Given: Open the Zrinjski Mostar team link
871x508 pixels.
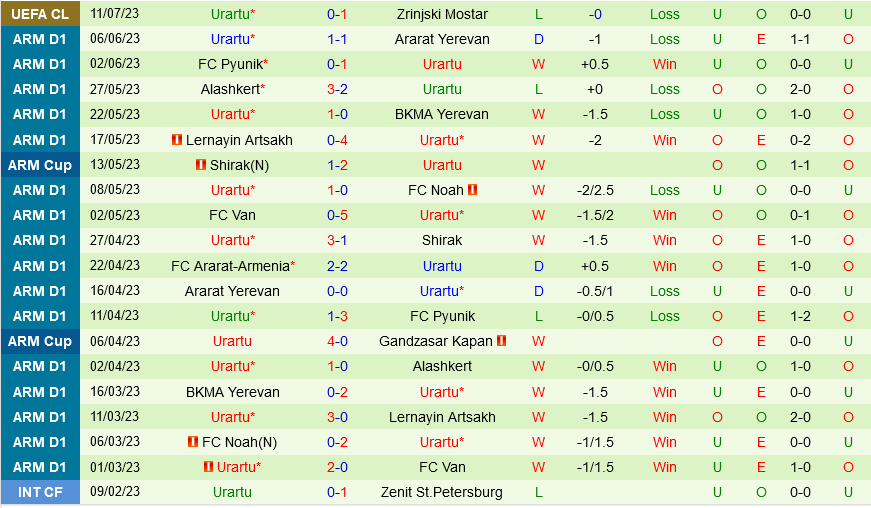Looking at the screenshot, I should [x=442, y=14].
